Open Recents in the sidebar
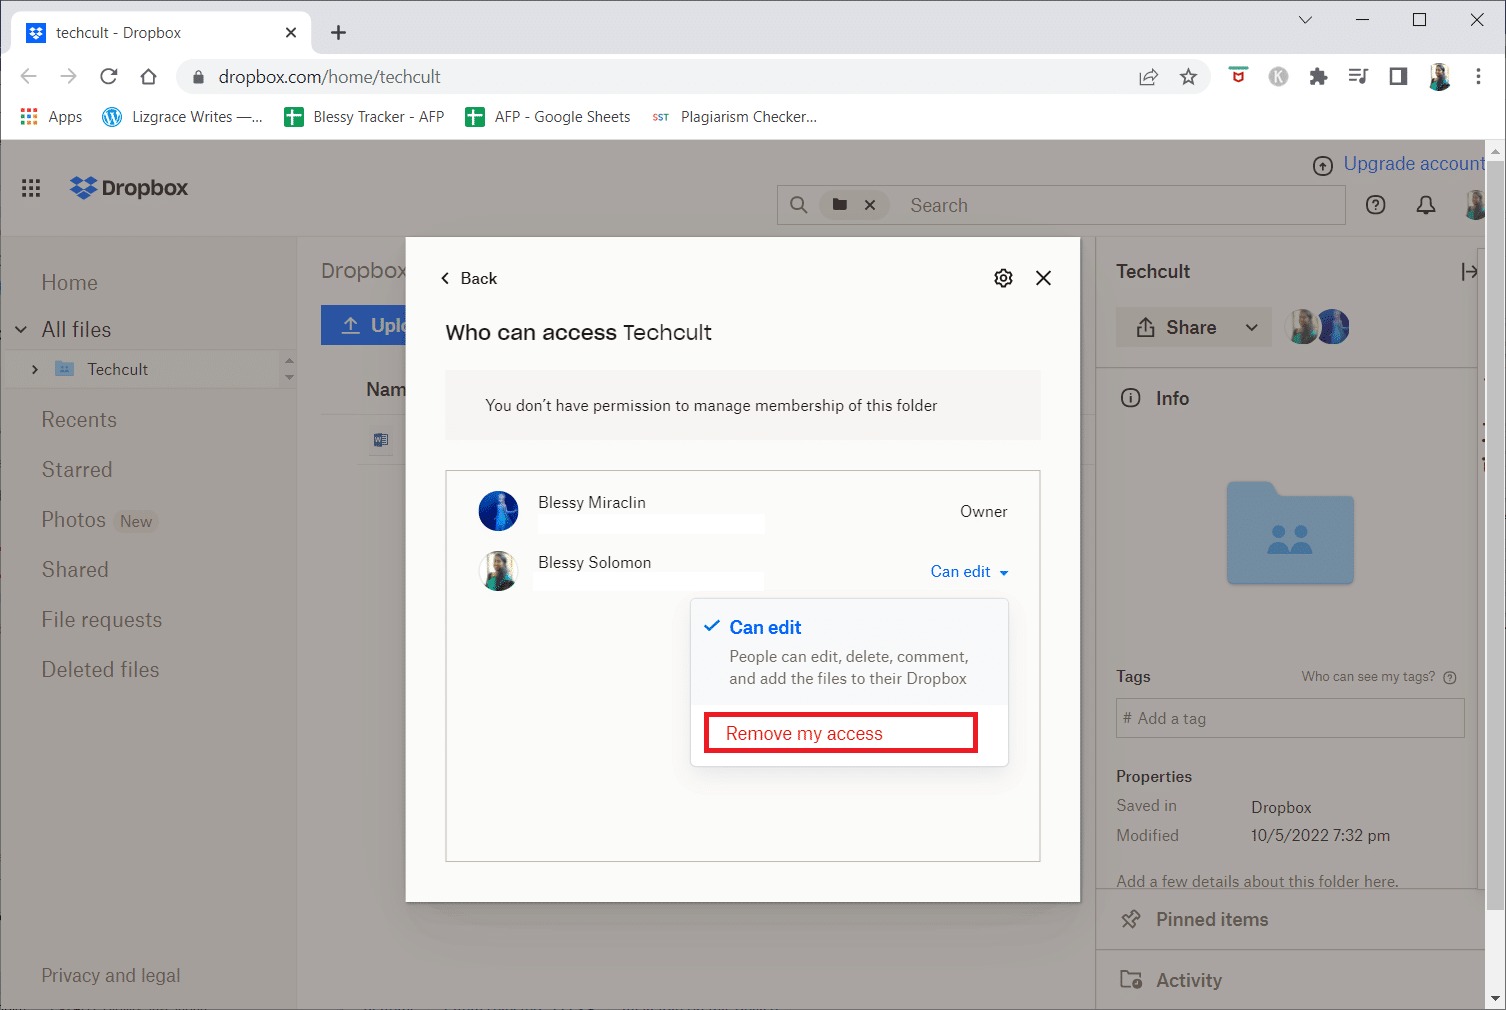 pyautogui.click(x=79, y=420)
